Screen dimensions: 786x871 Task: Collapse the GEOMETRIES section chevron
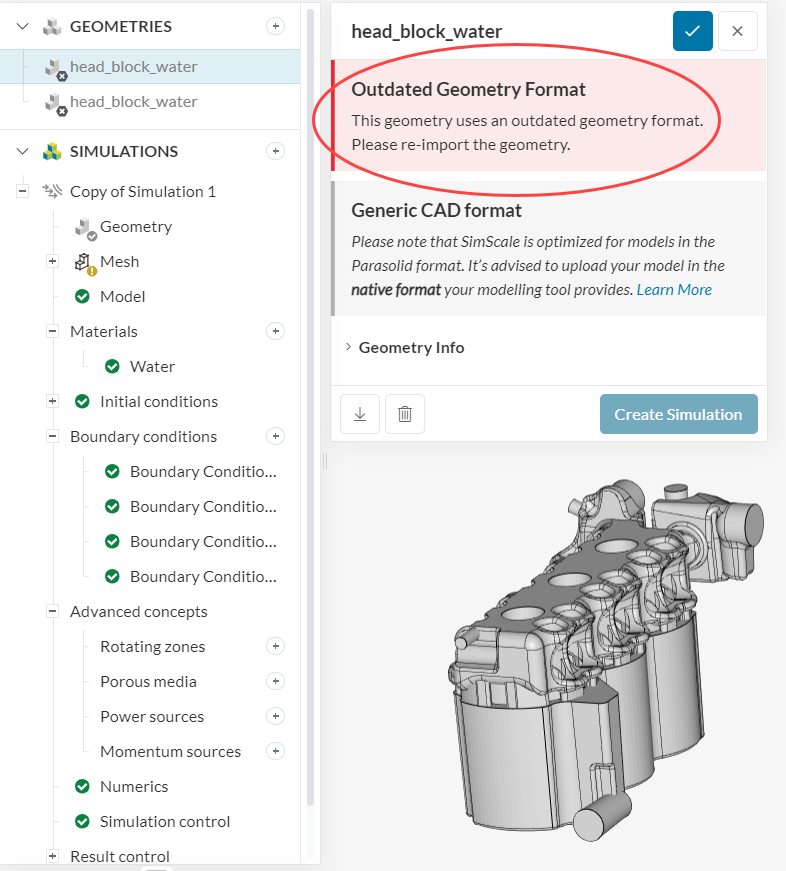(23, 27)
